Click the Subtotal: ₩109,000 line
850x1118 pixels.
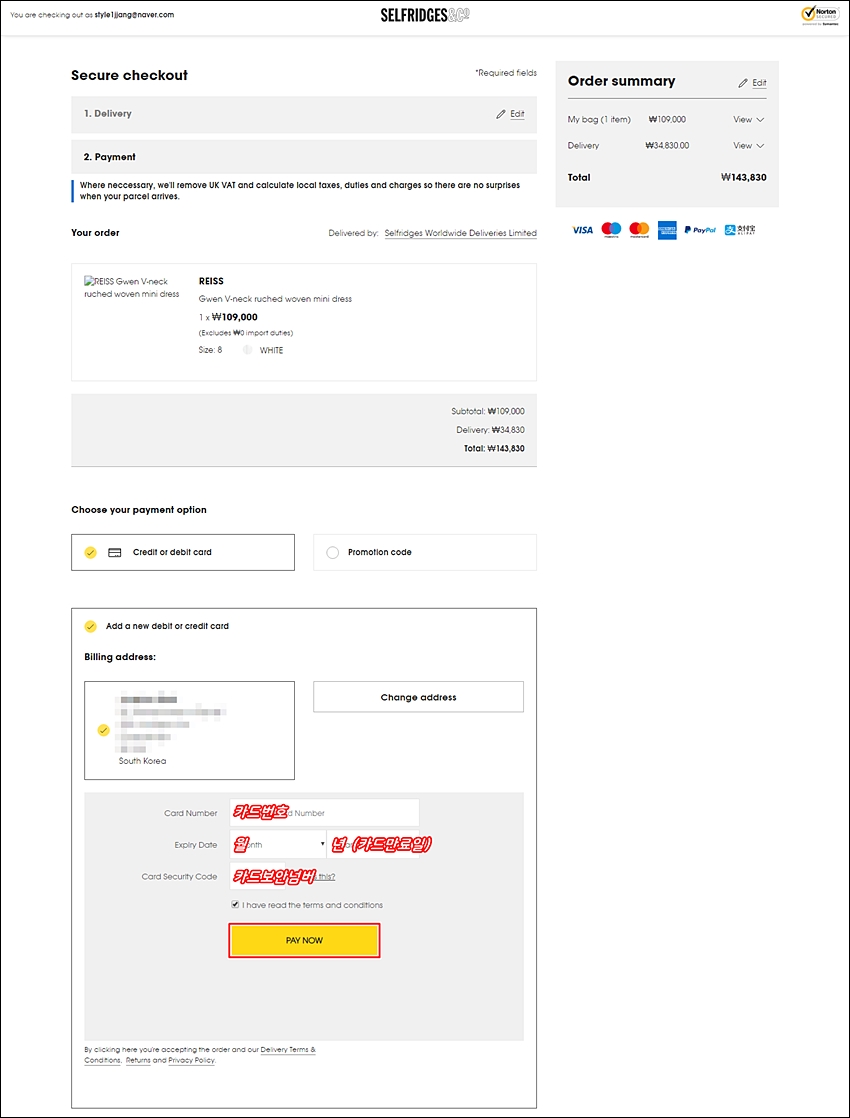[x=488, y=411]
